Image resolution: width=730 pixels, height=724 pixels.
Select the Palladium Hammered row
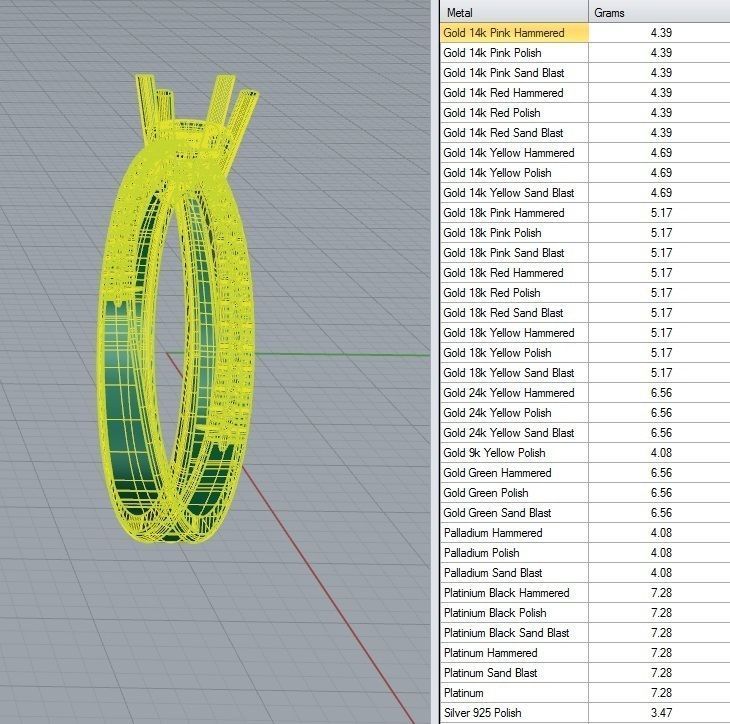click(585, 534)
